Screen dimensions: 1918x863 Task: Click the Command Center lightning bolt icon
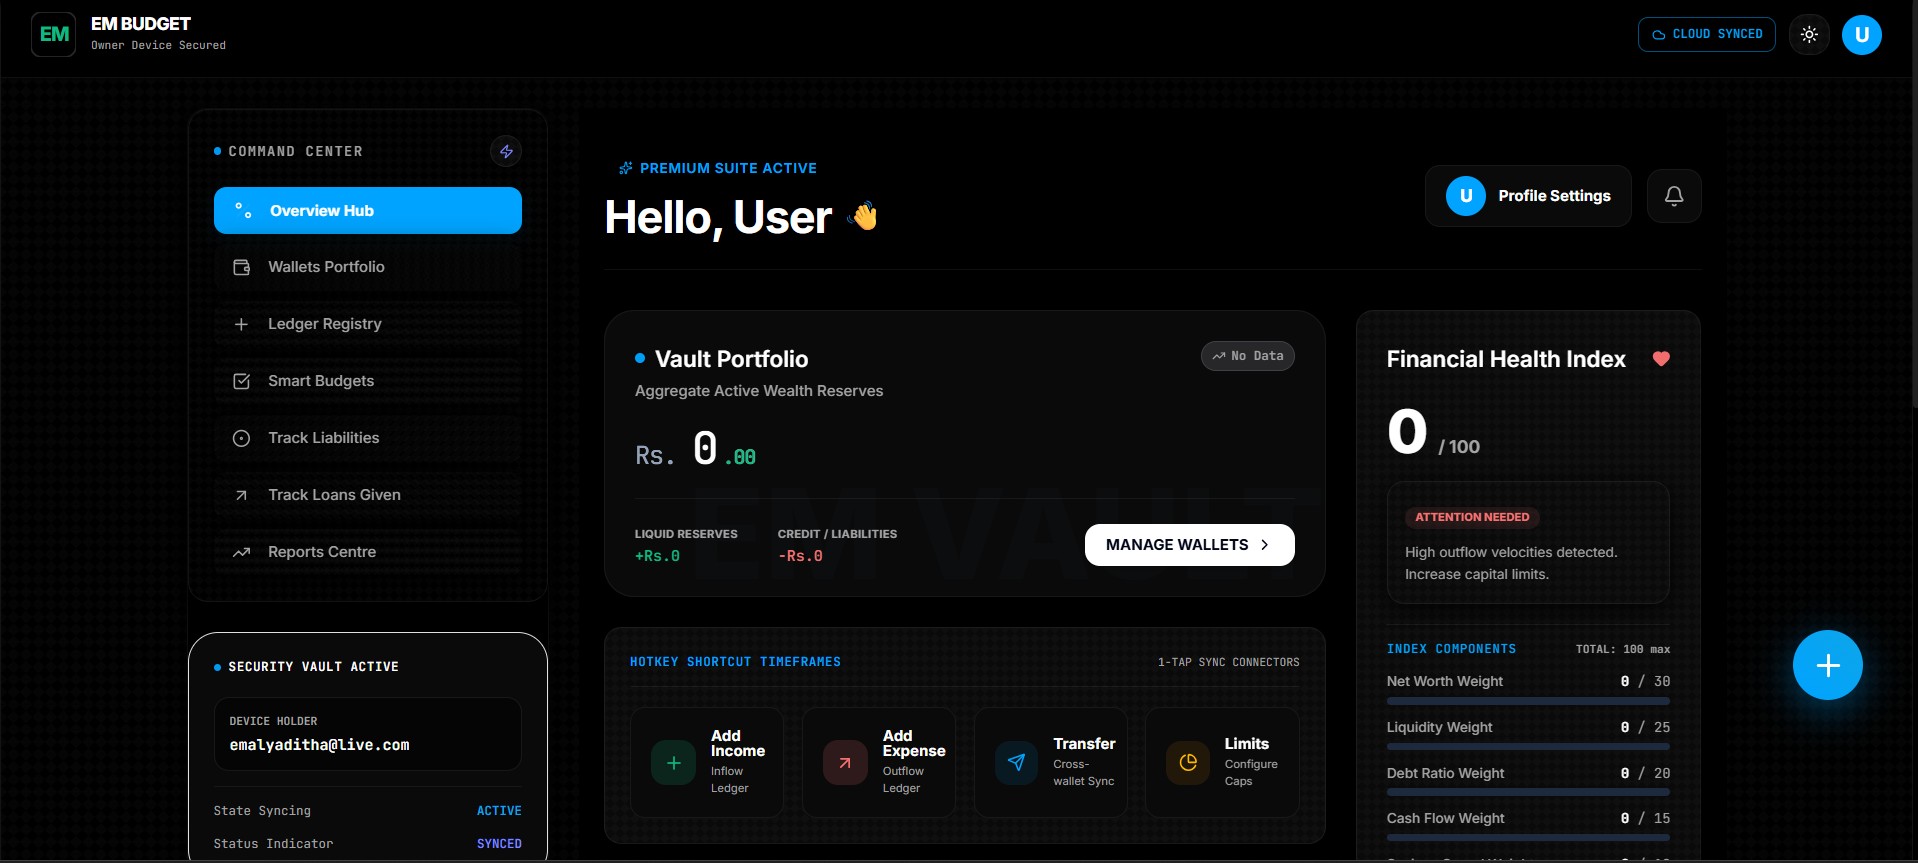point(506,151)
